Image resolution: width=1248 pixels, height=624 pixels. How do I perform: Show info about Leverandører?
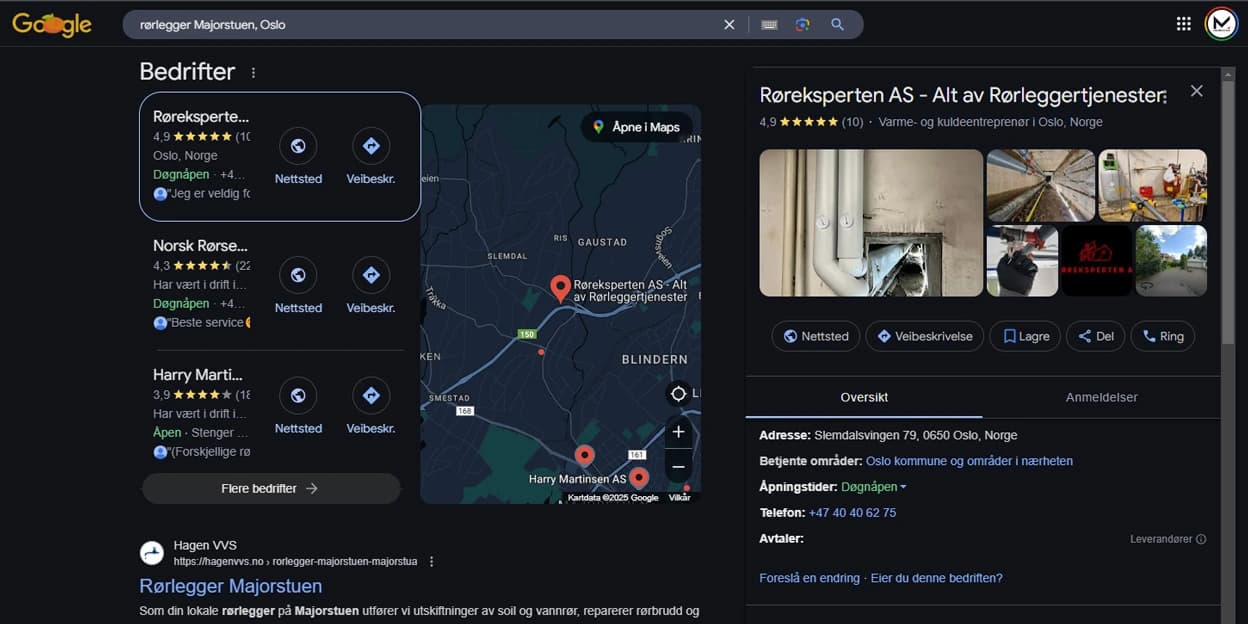click(x=1201, y=539)
